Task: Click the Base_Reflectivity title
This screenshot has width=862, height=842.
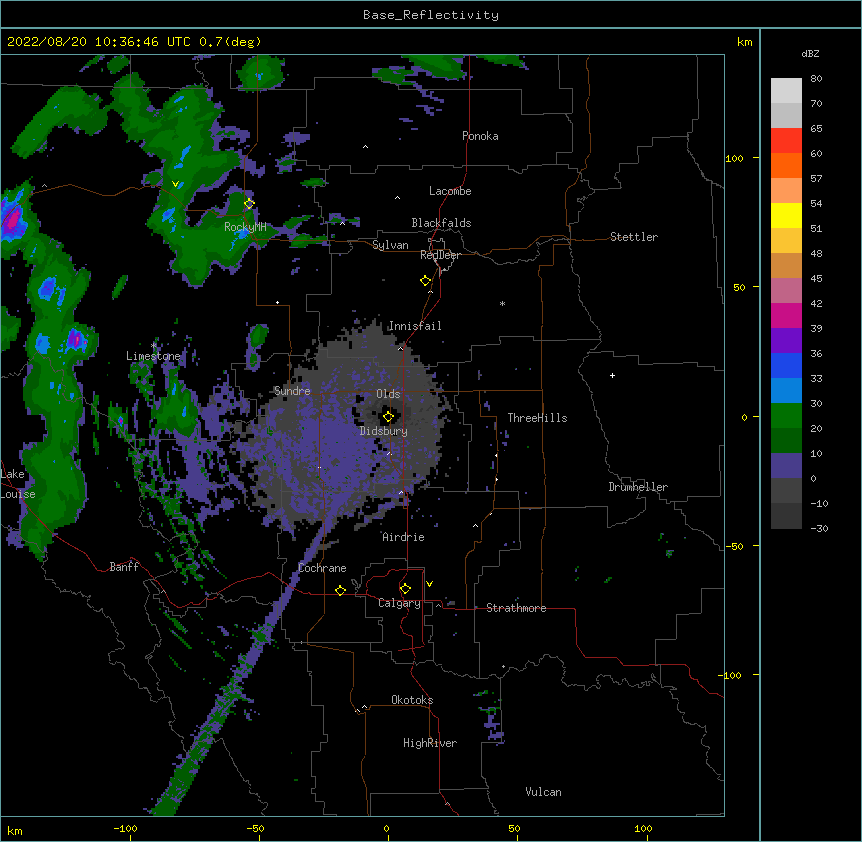Action: point(431,15)
